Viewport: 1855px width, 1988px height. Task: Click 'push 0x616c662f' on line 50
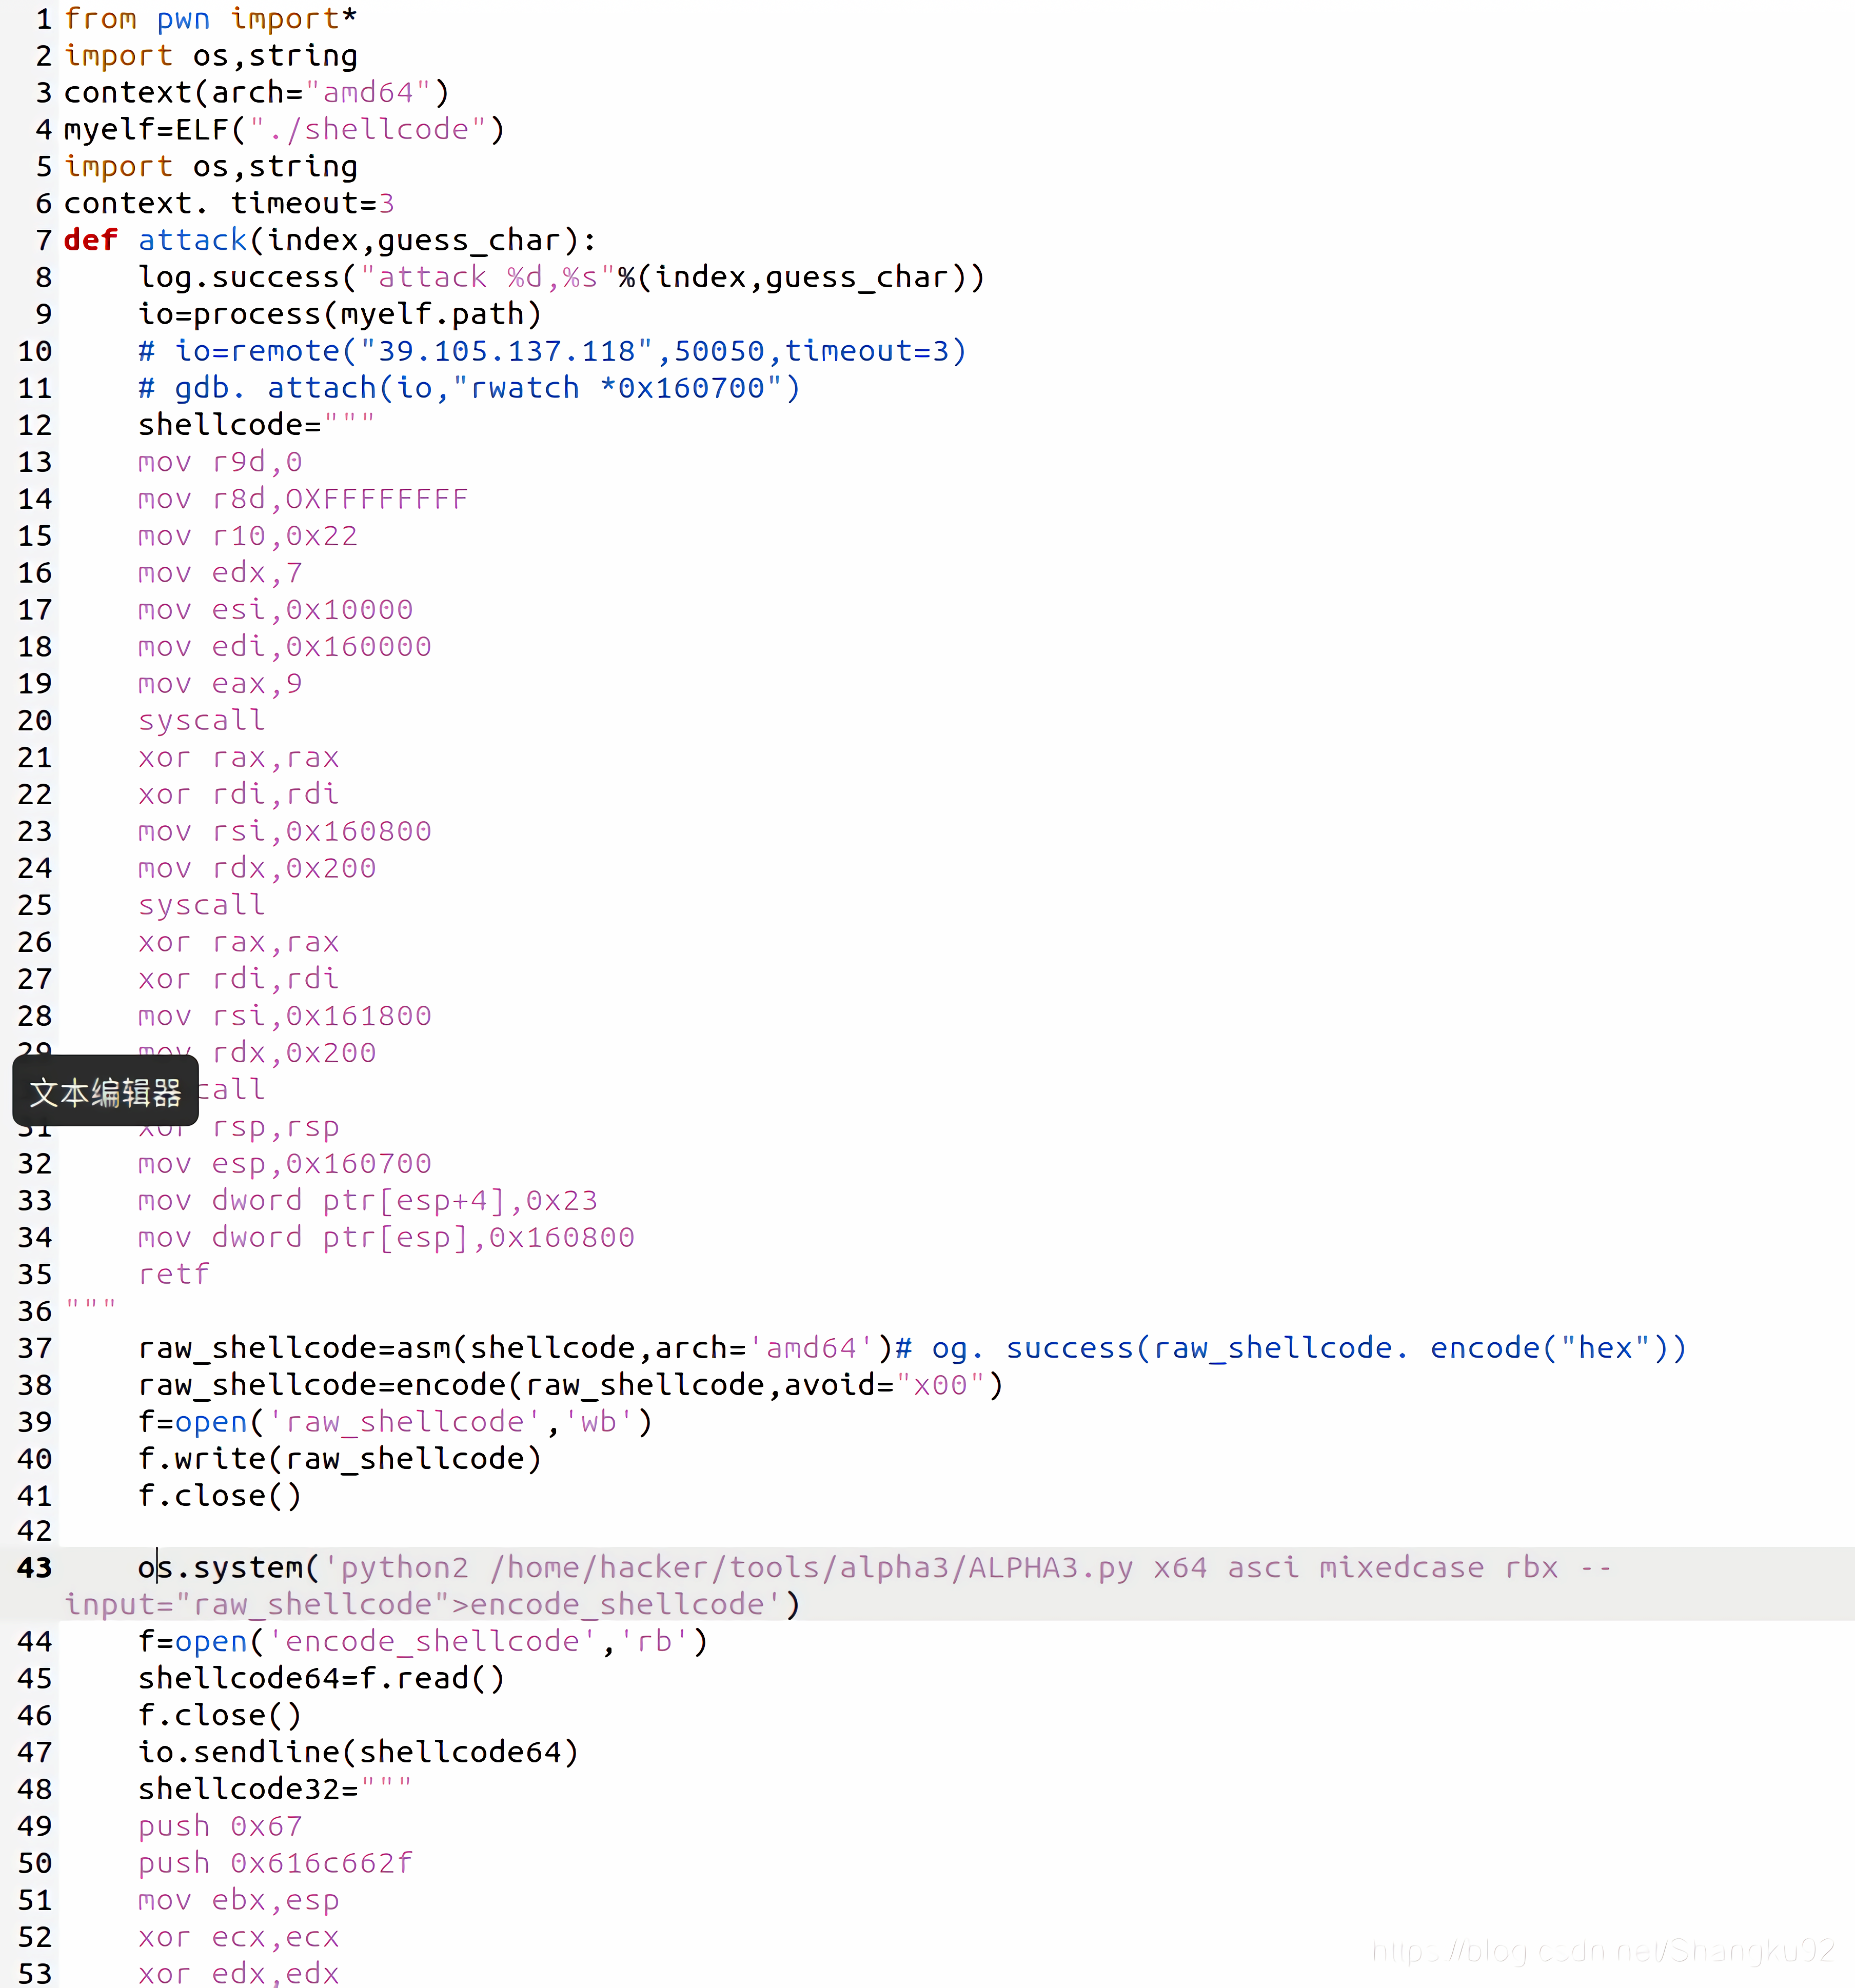(275, 1863)
